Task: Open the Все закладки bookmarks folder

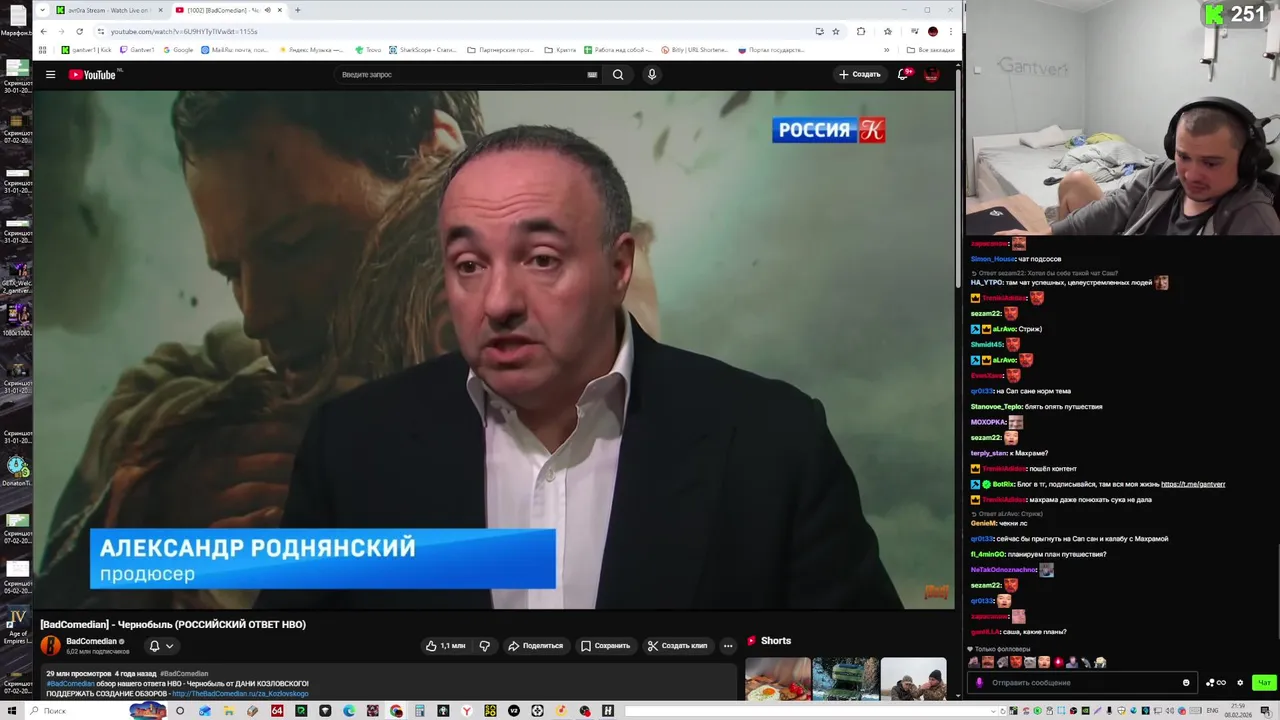Action: (x=931, y=49)
